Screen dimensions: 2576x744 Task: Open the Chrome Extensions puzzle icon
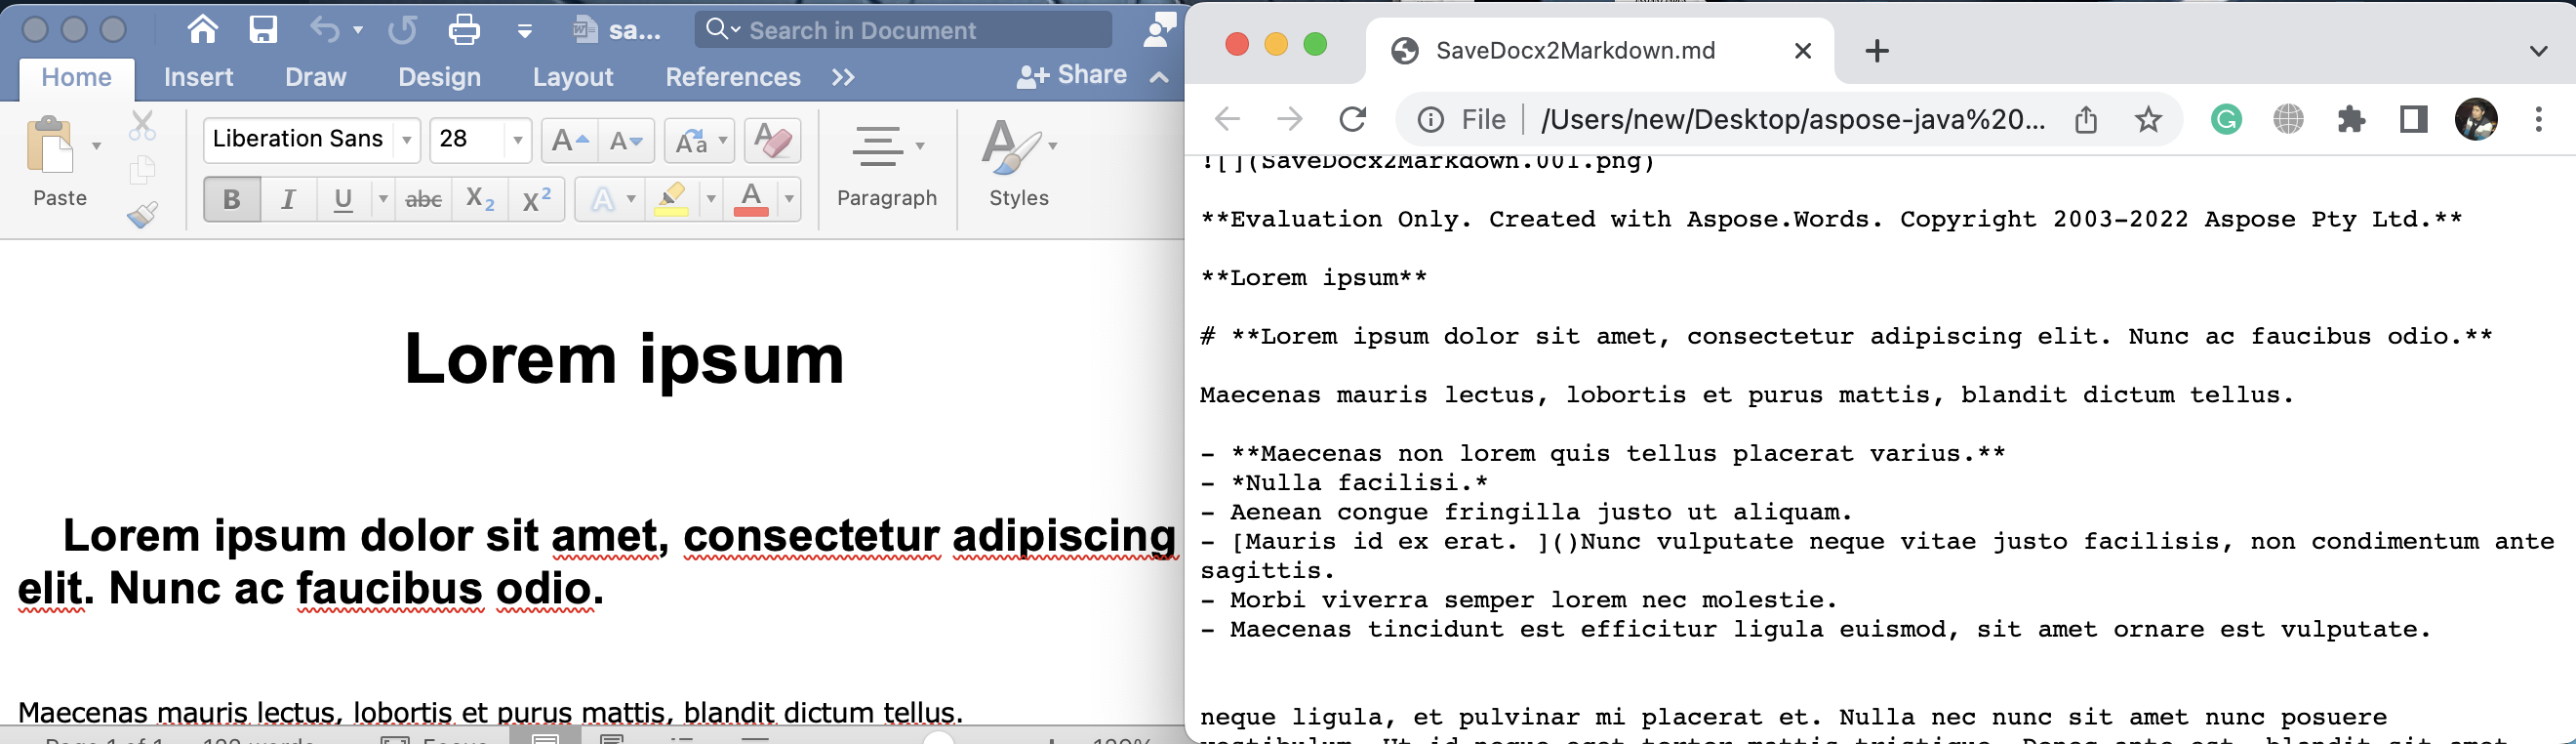pos(2351,120)
